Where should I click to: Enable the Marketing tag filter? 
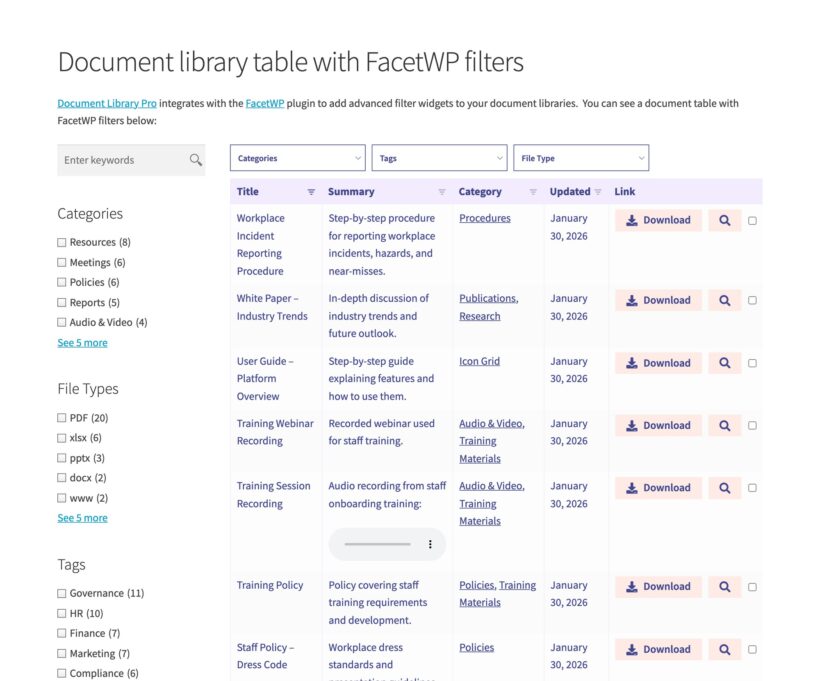tap(62, 653)
